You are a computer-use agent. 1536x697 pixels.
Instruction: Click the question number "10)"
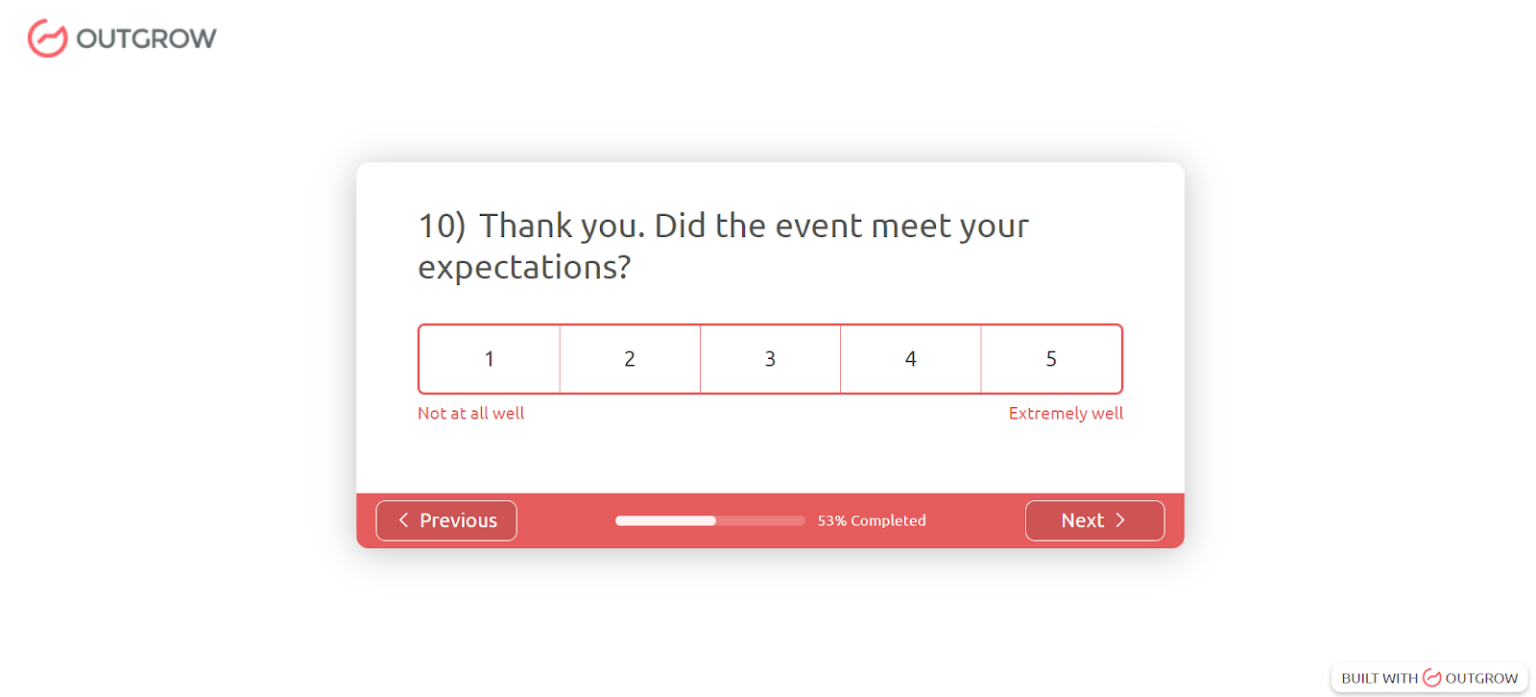click(x=441, y=226)
